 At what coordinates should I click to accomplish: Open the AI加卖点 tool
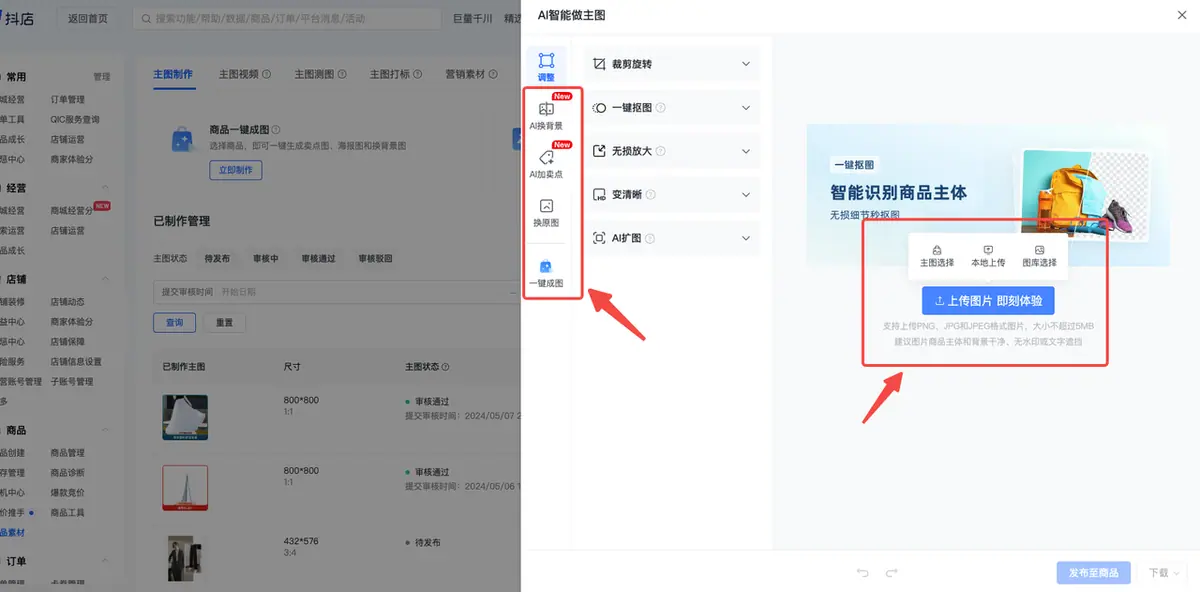pyautogui.click(x=546, y=163)
